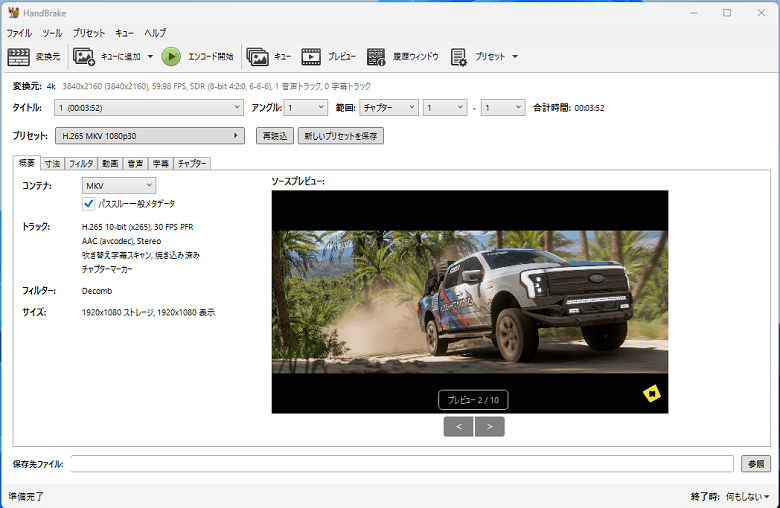Click the HandBrake app icon in title bar
The width and height of the screenshot is (780, 508).
click(13, 12)
